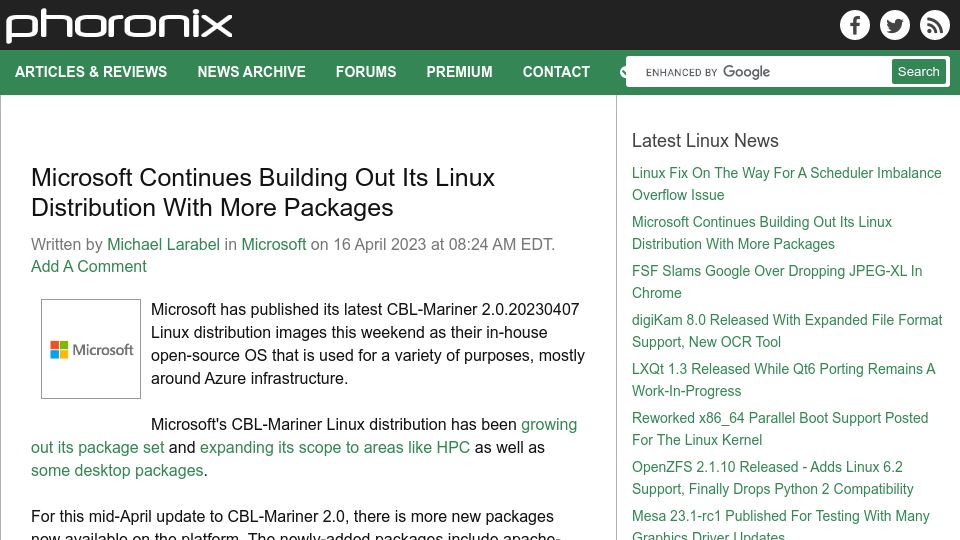Click the Phoronix logo
This screenshot has width=960, height=540.
click(119, 26)
